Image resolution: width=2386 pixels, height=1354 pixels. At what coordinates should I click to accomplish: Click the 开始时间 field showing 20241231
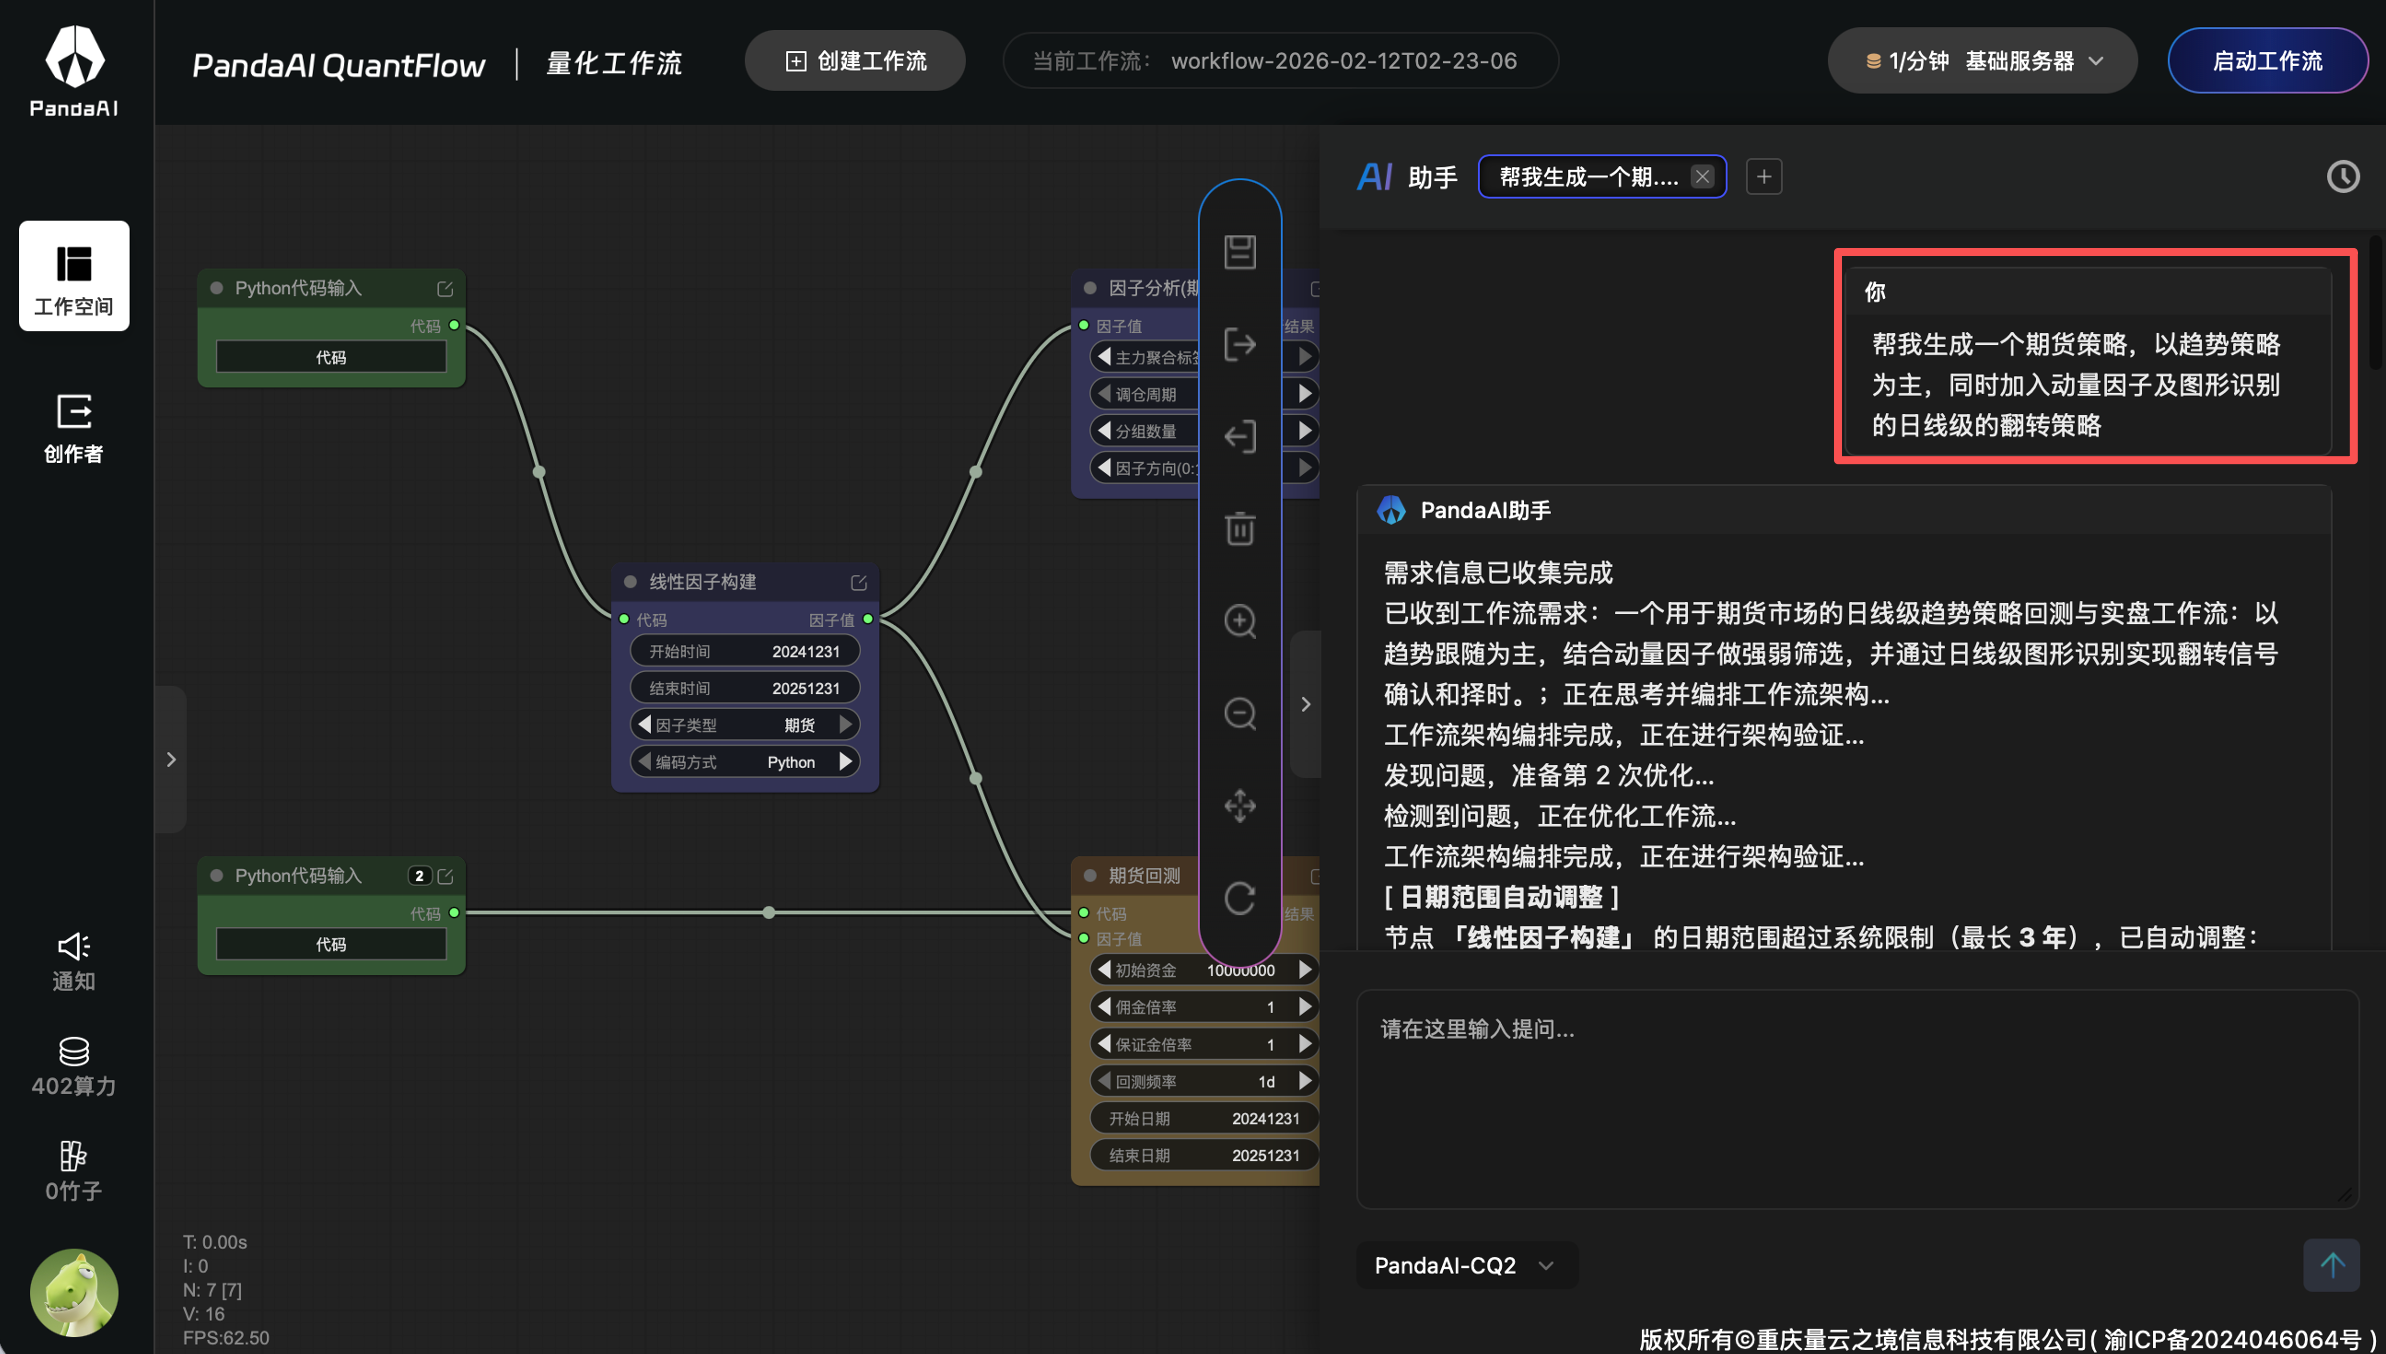coord(745,651)
